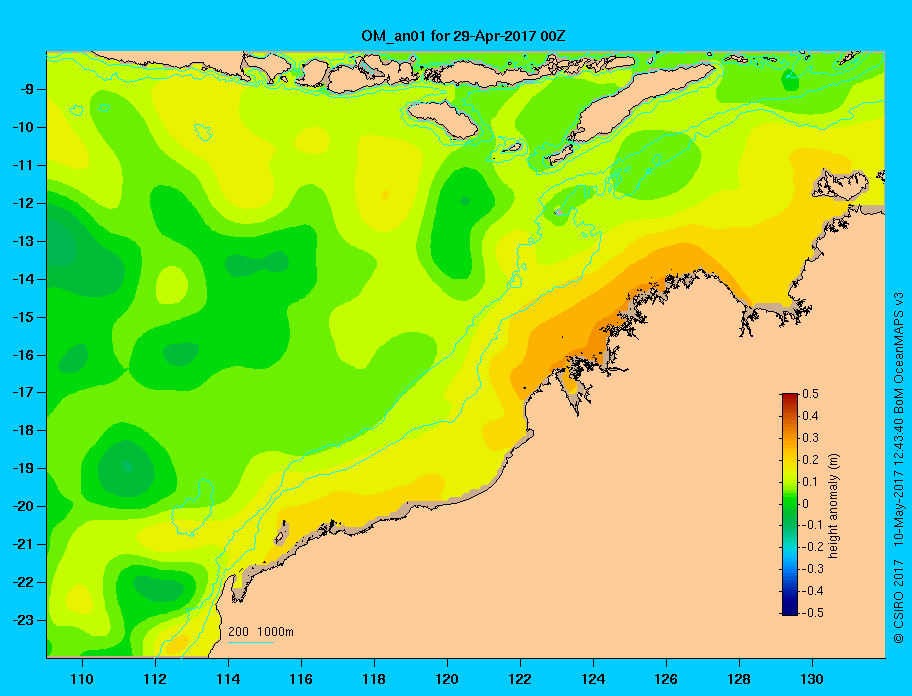Viewport: 912px width, 696px height.
Task: Click latitude label '-20'
Action: [22, 506]
